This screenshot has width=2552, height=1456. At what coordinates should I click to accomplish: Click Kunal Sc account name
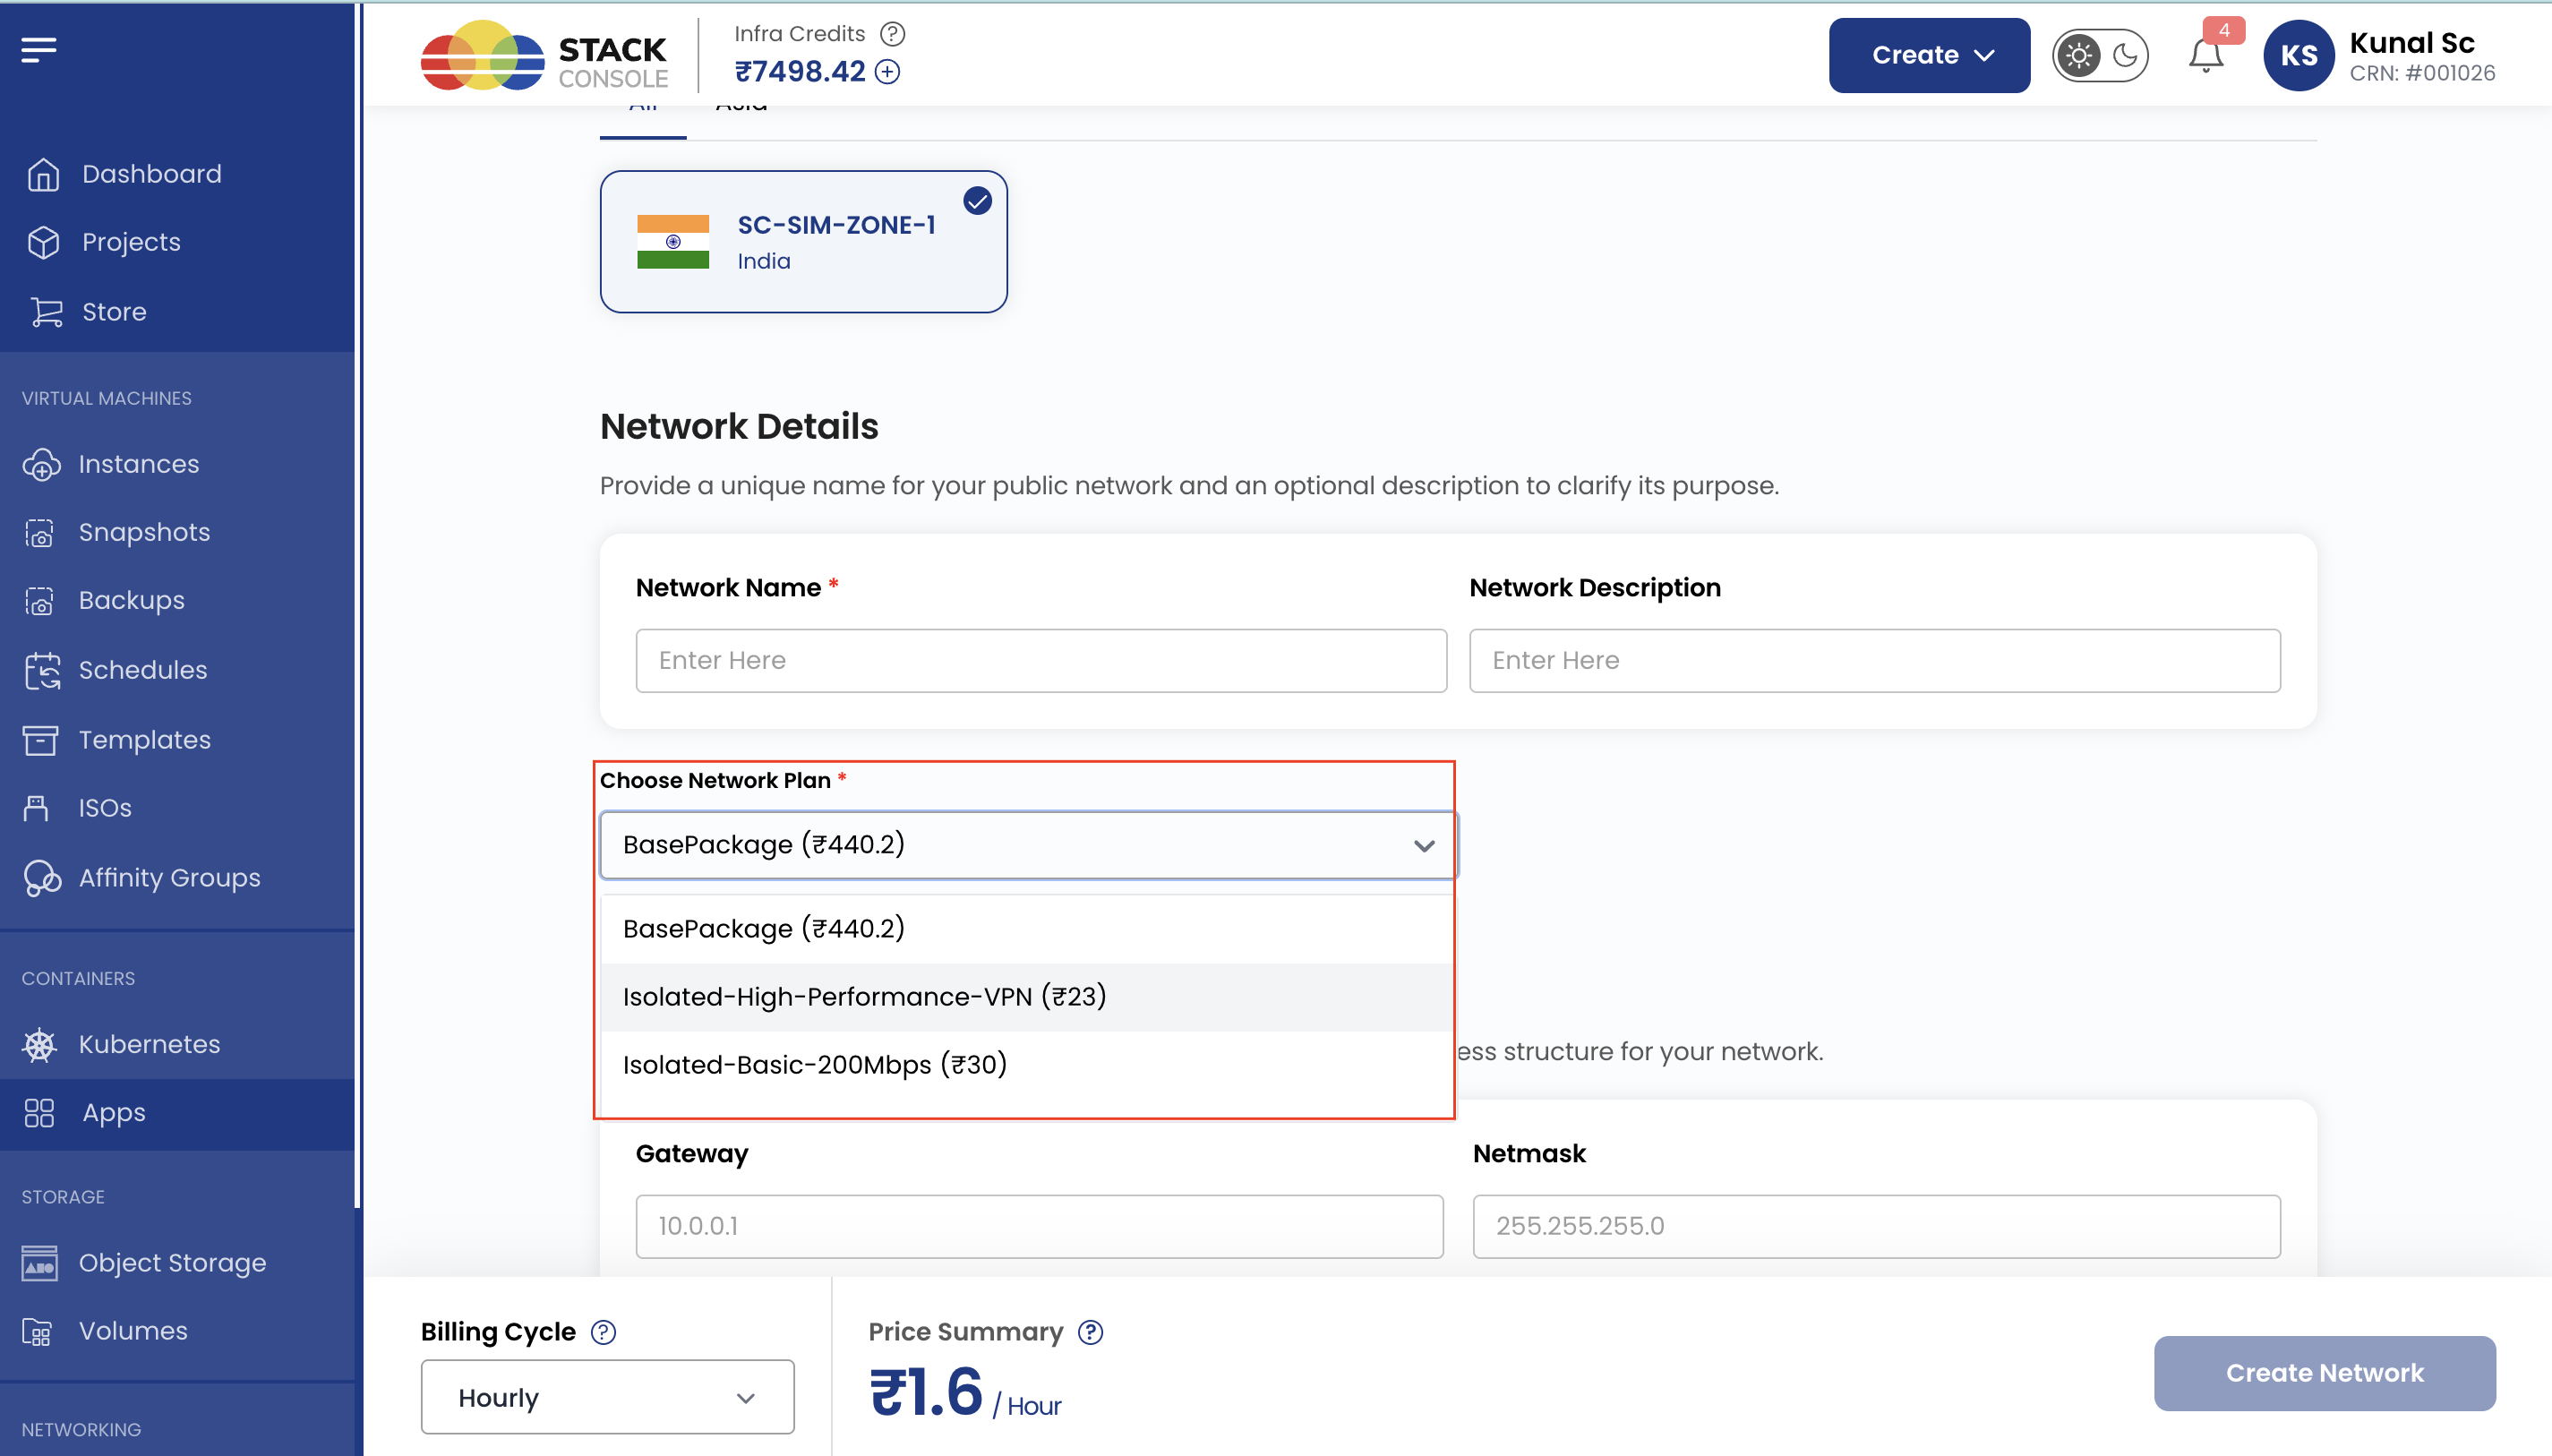coord(2411,43)
